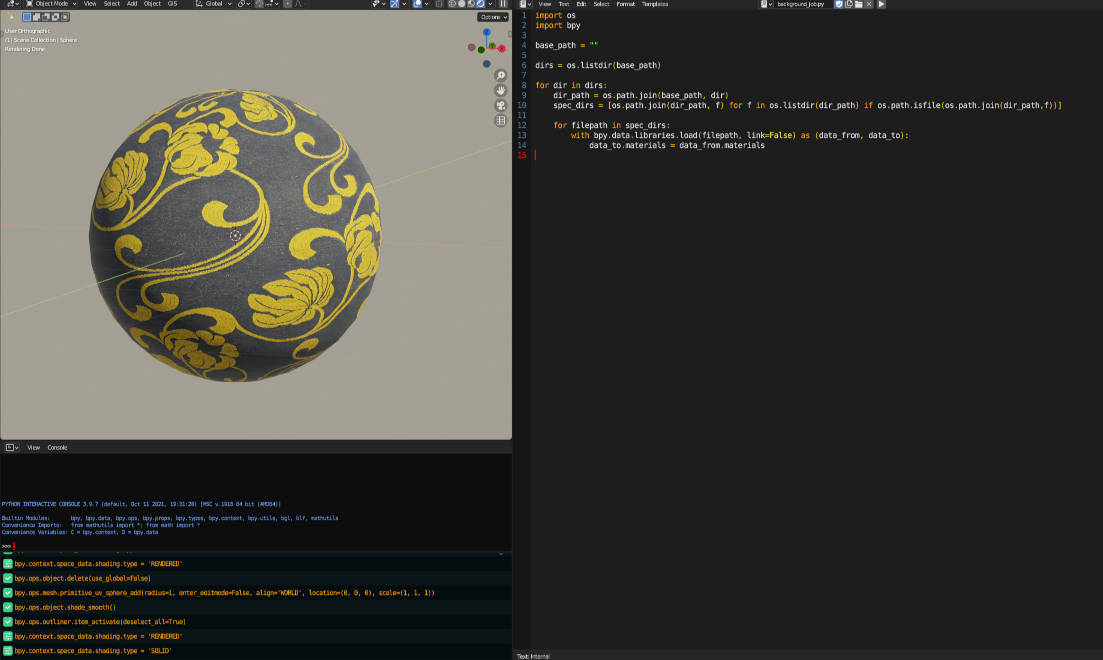Click the pan view hand icon

tap(501, 91)
